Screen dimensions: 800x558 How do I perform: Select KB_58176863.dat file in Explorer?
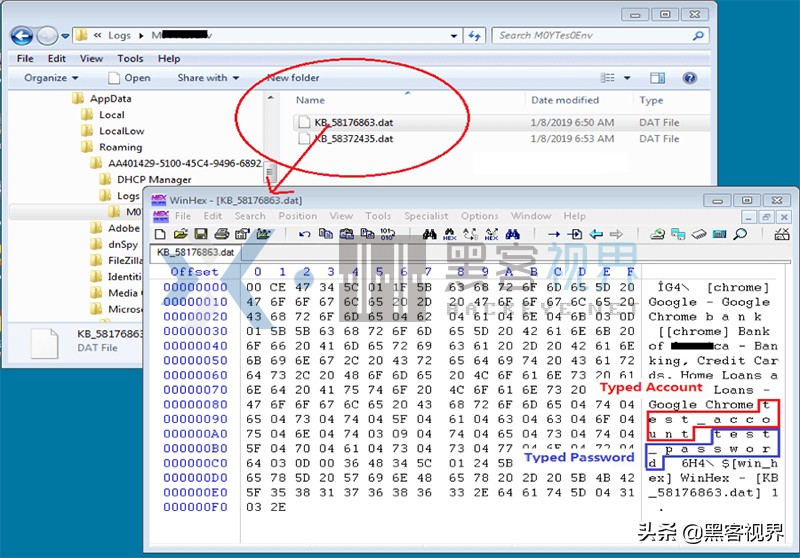(x=354, y=122)
